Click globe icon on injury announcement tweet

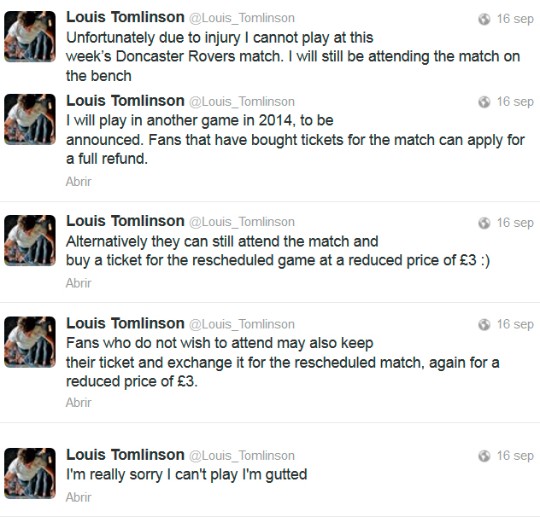point(484,19)
